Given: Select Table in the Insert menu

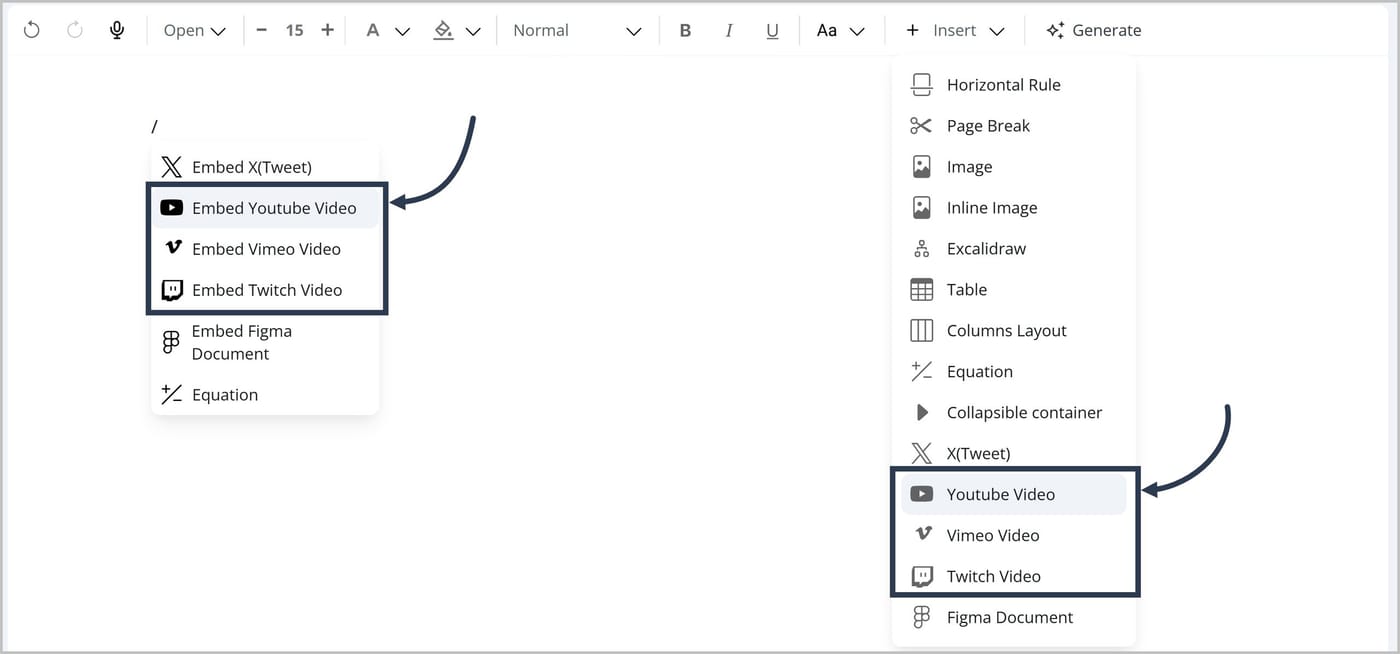Looking at the screenshot, I should click(x=1014, y=290).
